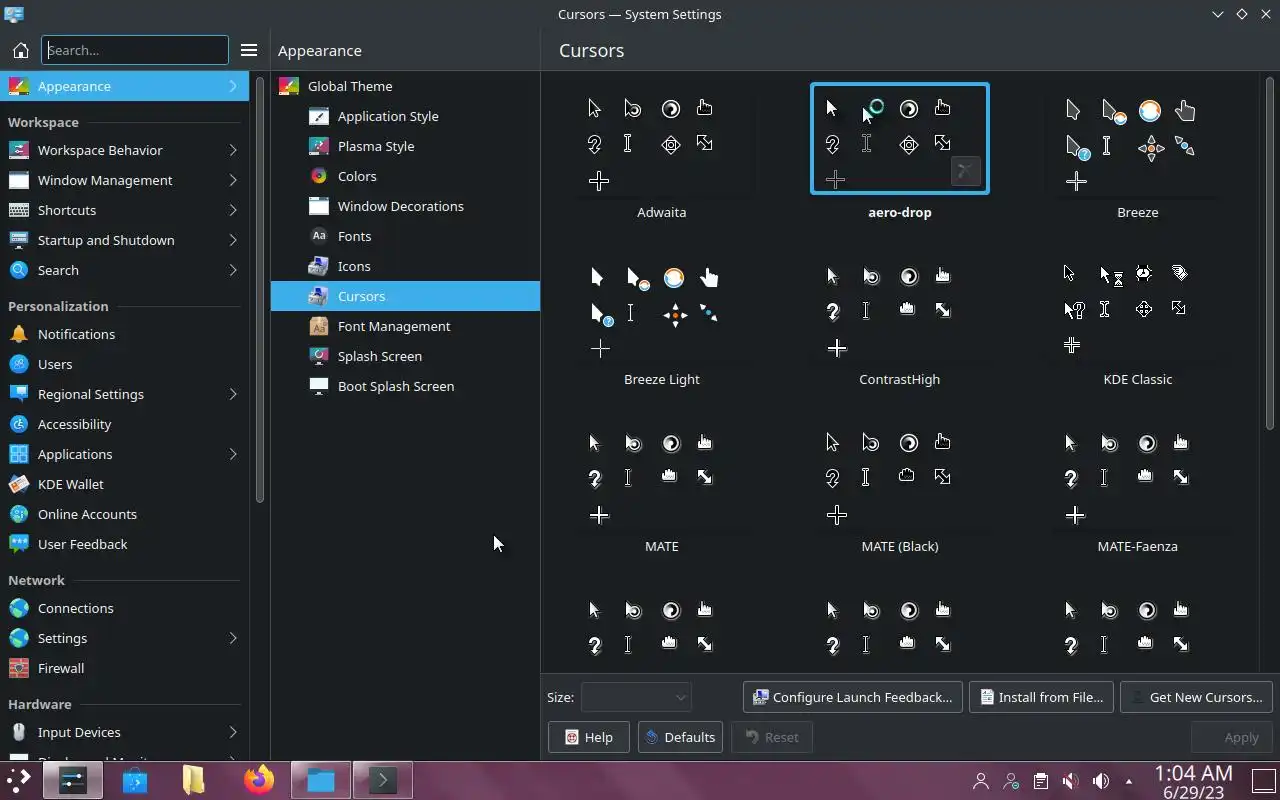Viewport: 1280px width, 800px height.
Task: Open the cursor Size dropdown
Action: [x=636, y=697]
